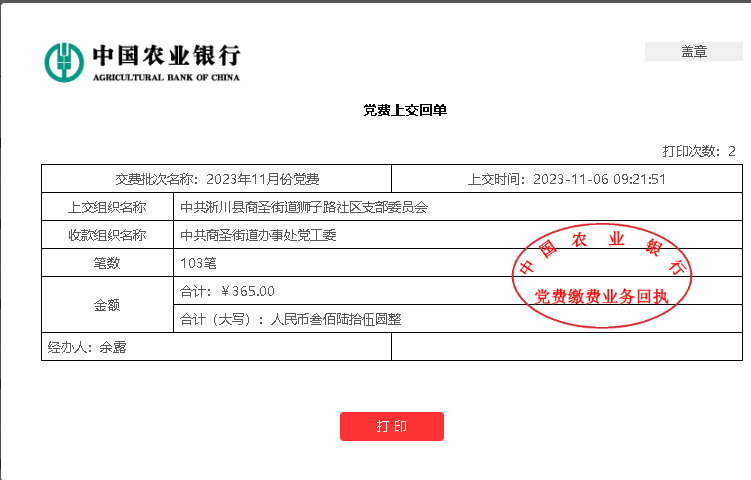Click the red 党费缴费业务回执 seal
This screenshot has height=480, width=751.
tap(602, 276)
